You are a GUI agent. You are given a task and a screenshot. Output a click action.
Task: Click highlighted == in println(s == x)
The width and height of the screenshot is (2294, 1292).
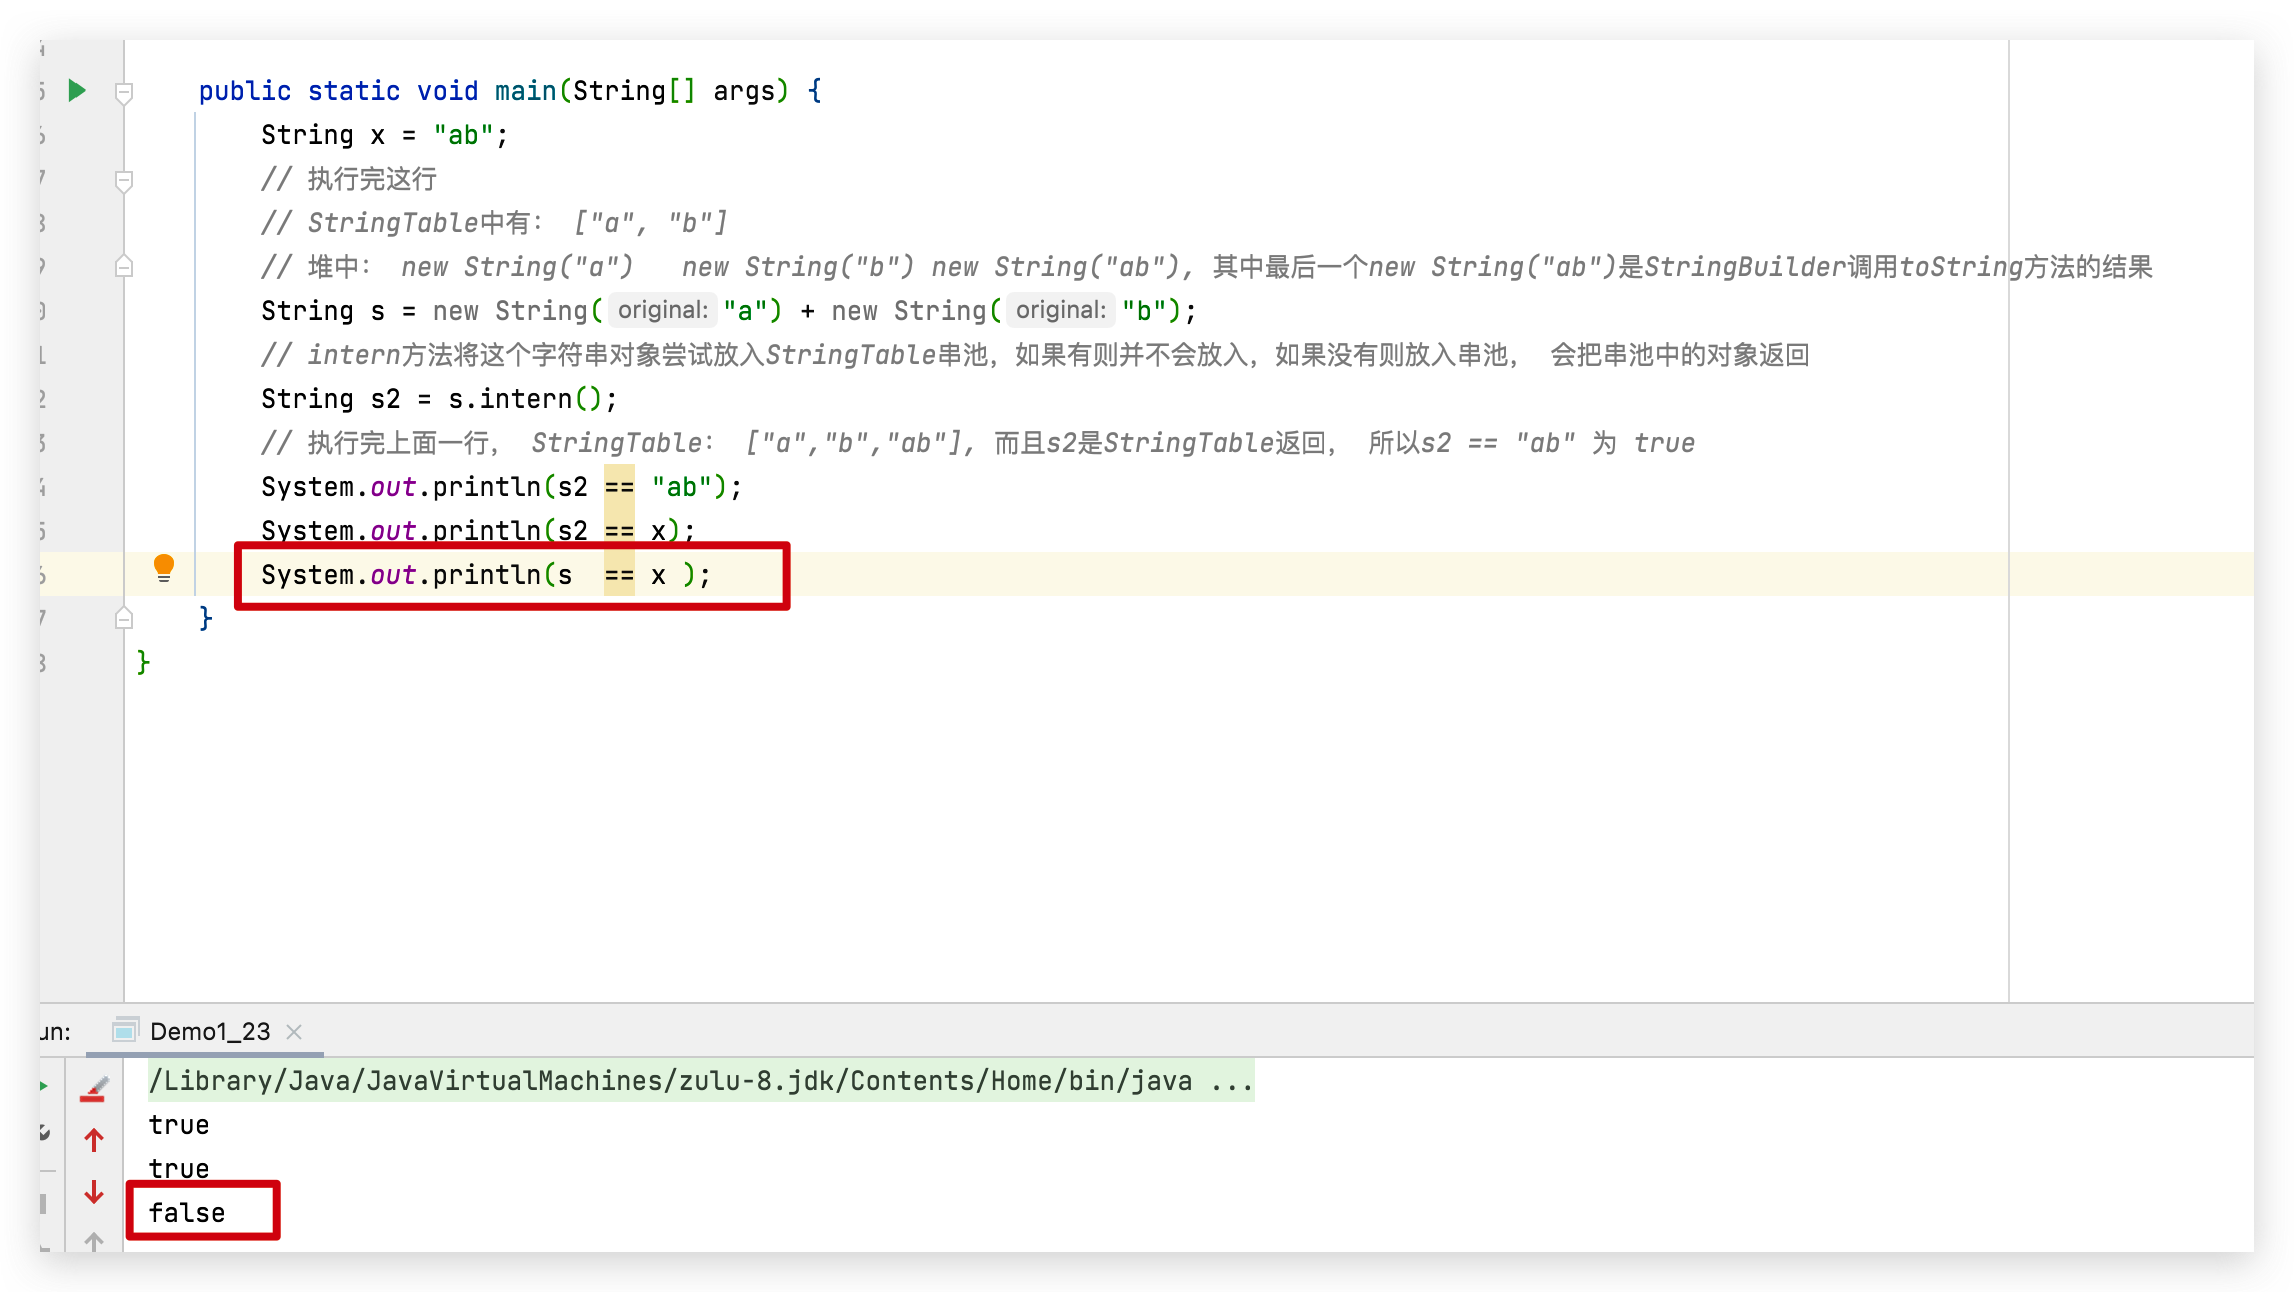[x=619, y=575]
